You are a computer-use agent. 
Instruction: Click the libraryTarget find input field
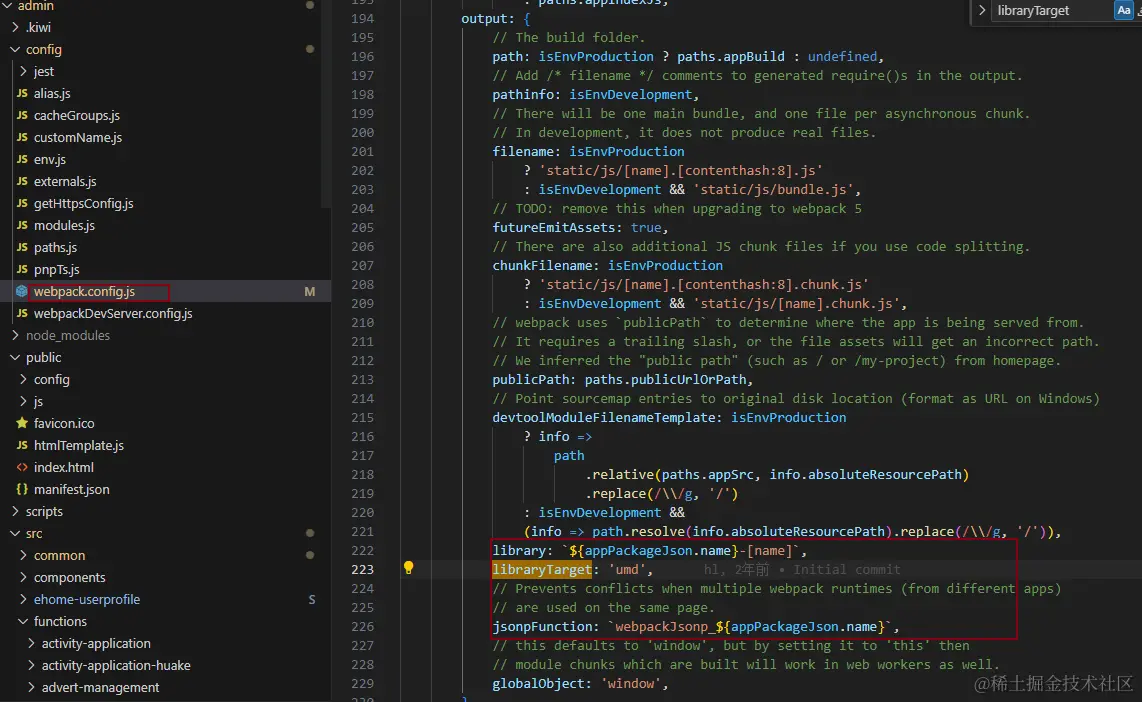[x=1051, y=10]
